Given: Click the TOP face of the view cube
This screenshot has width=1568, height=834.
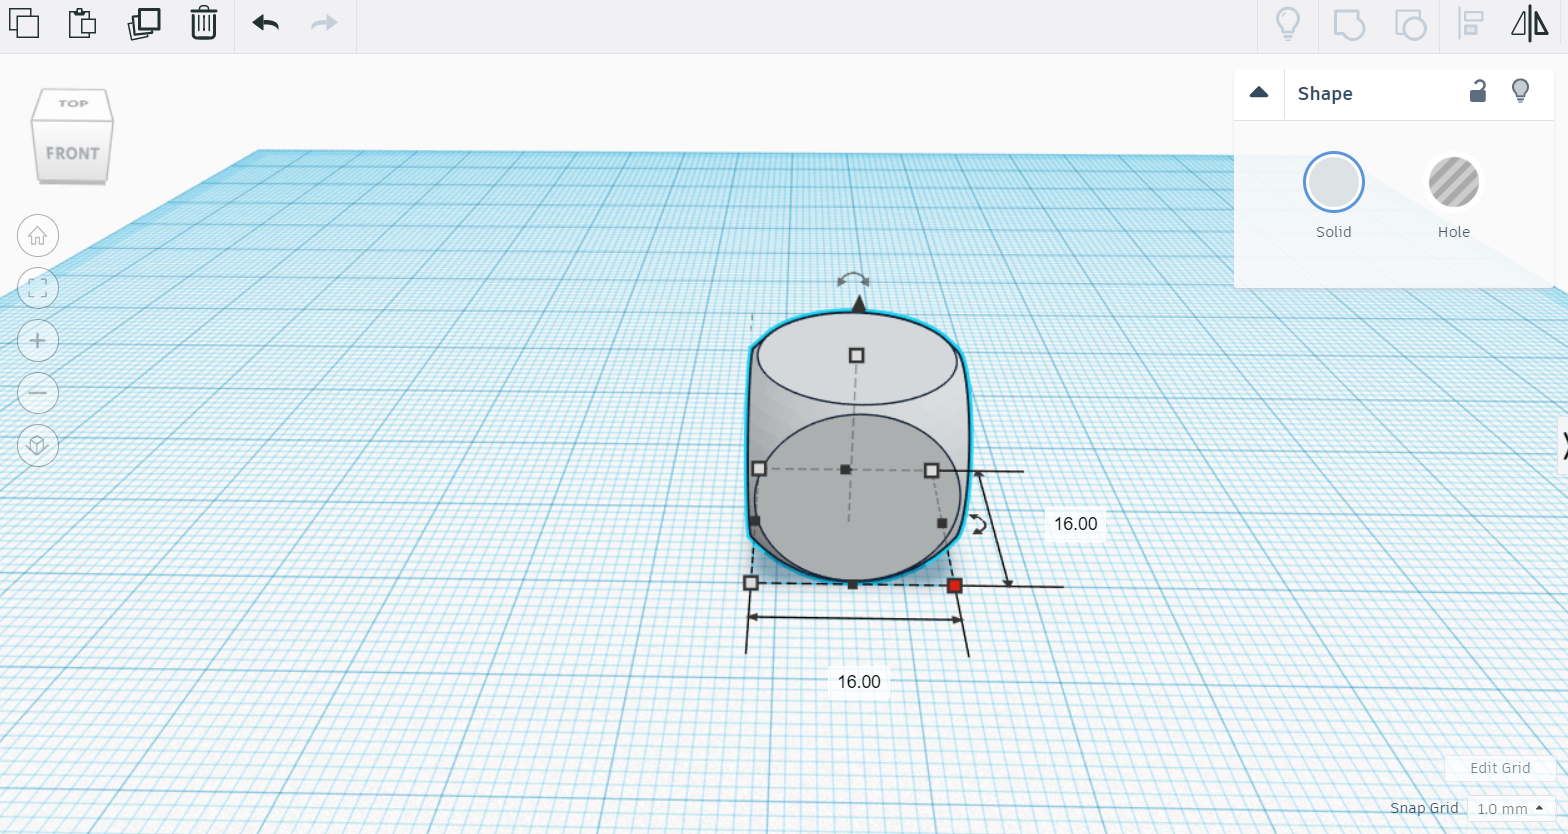Looking at the screenshot, I should [73, 103].
